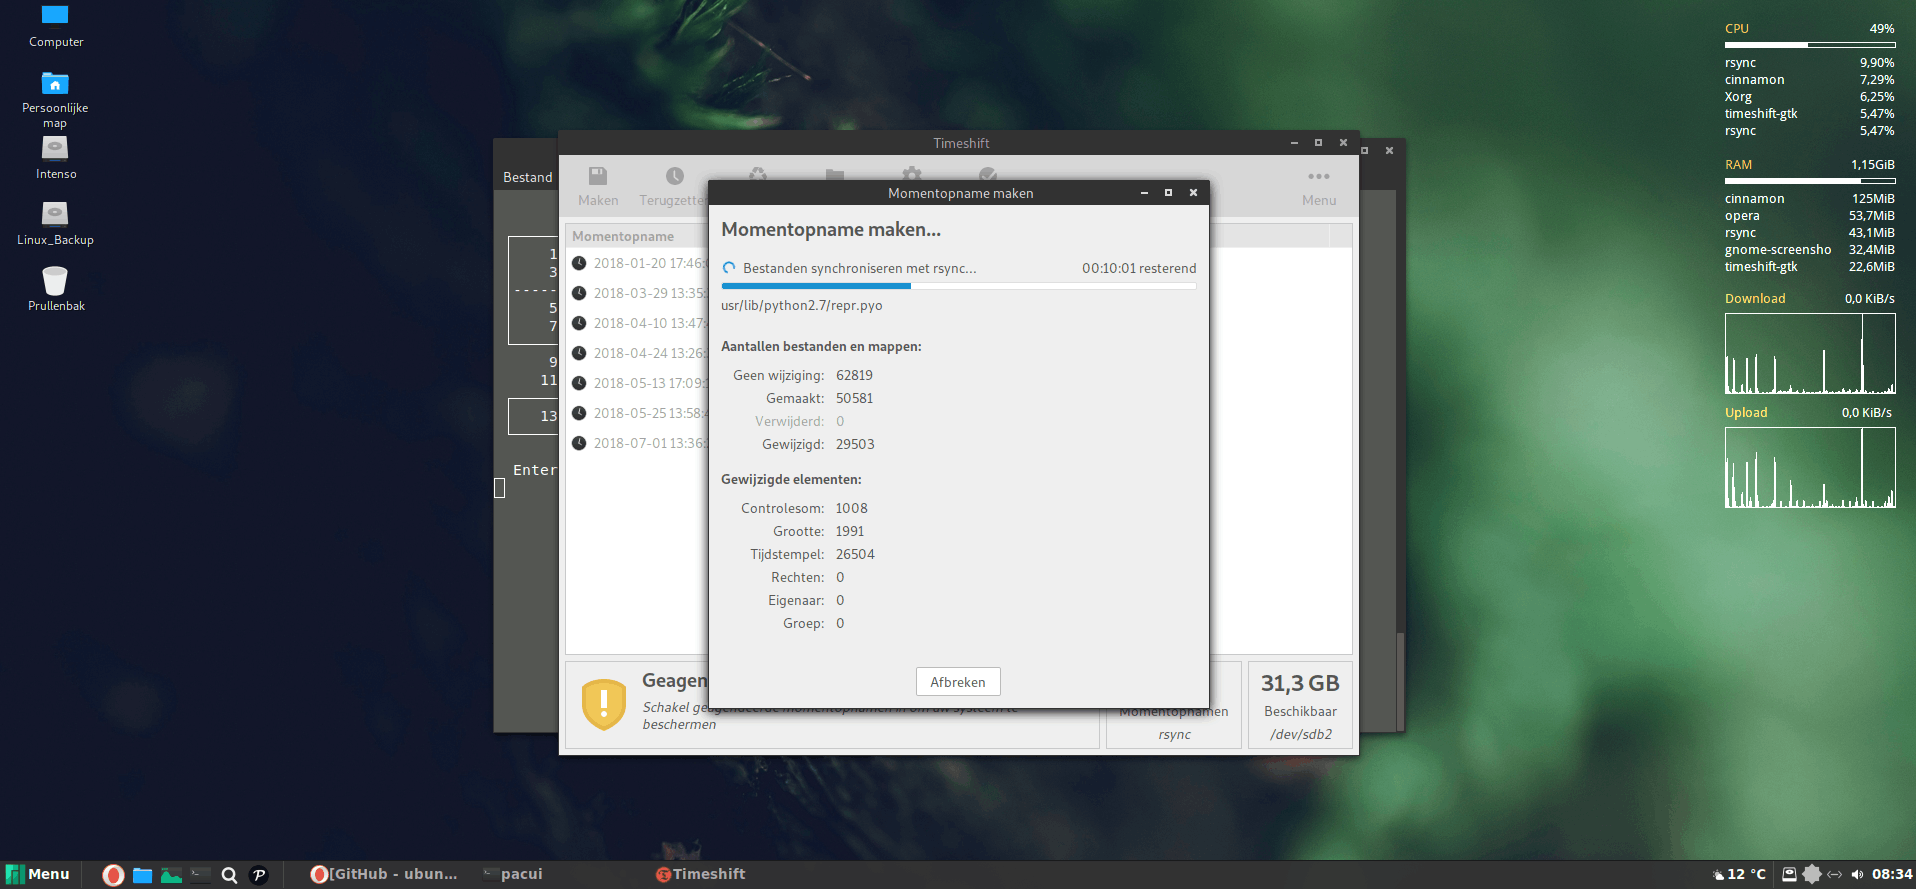The width and height of the screenshot is (1916, 889).
Task: Launch Opera from the panel launcher
Action: click(113, 875)
